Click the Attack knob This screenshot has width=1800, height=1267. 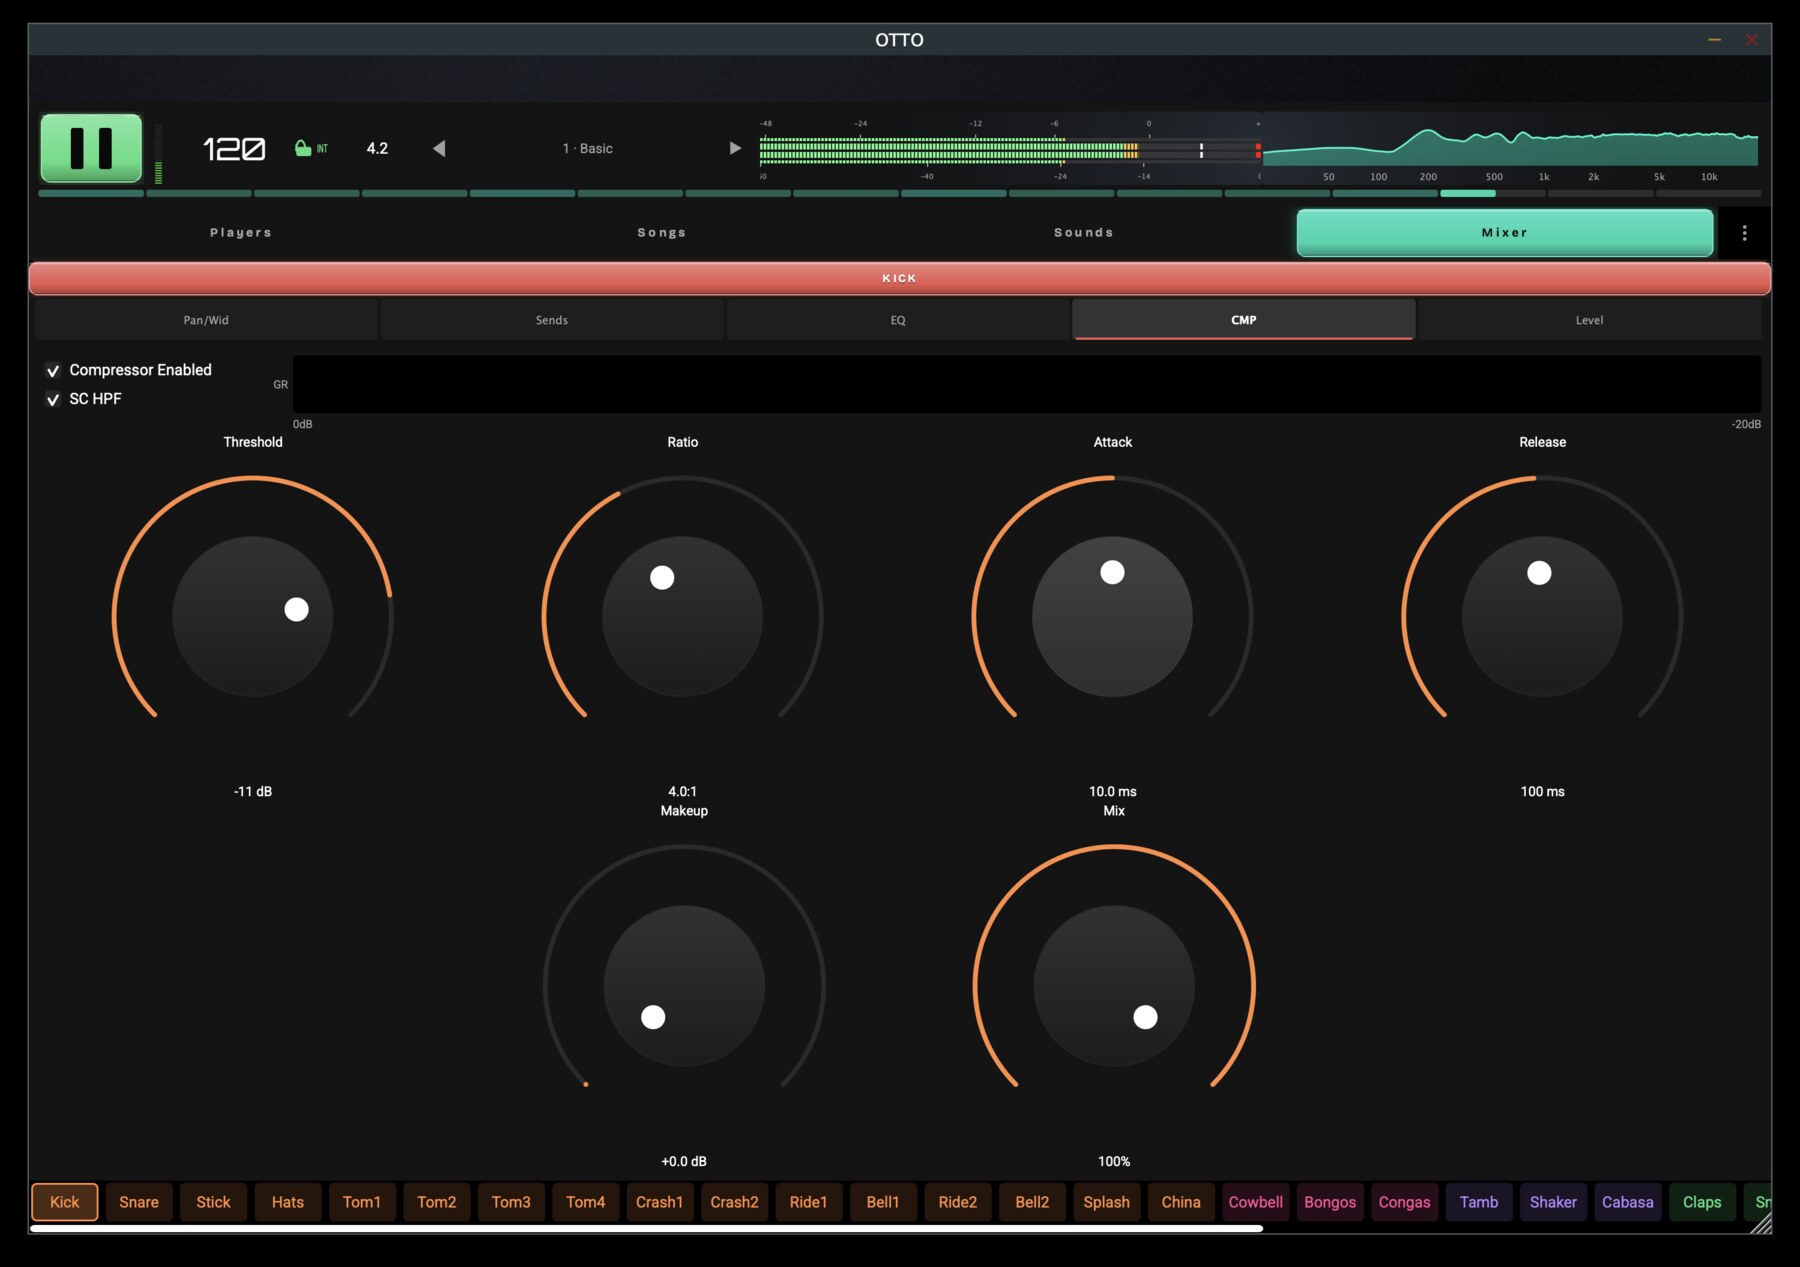[1113, 617]
